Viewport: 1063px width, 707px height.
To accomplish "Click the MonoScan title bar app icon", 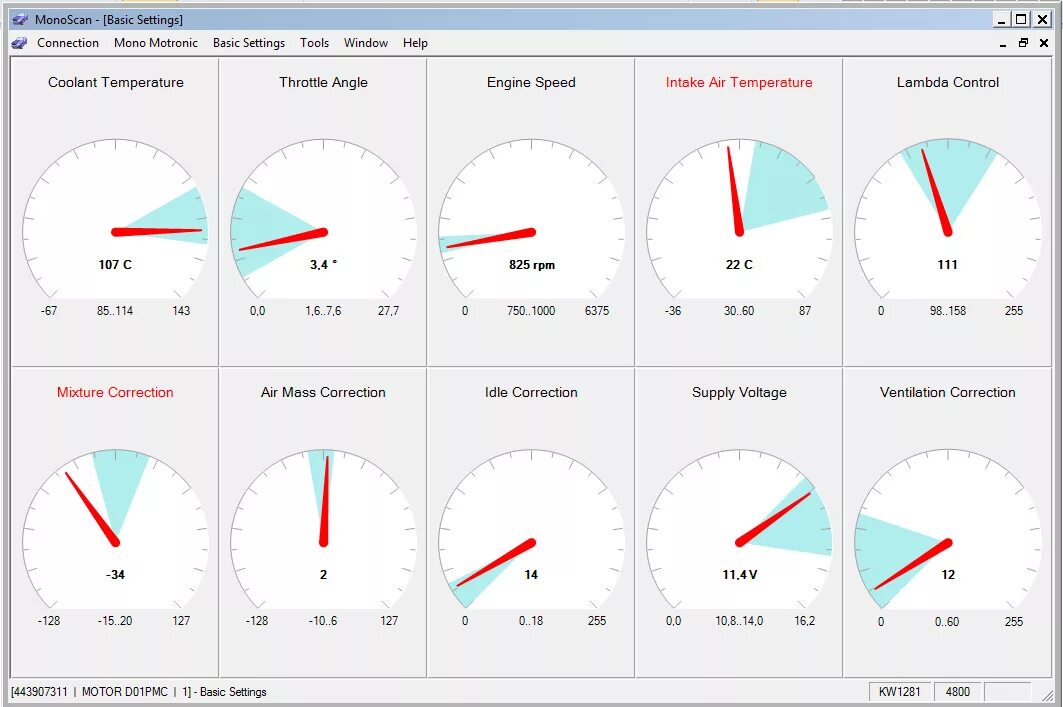I will [x=20, y=20].
